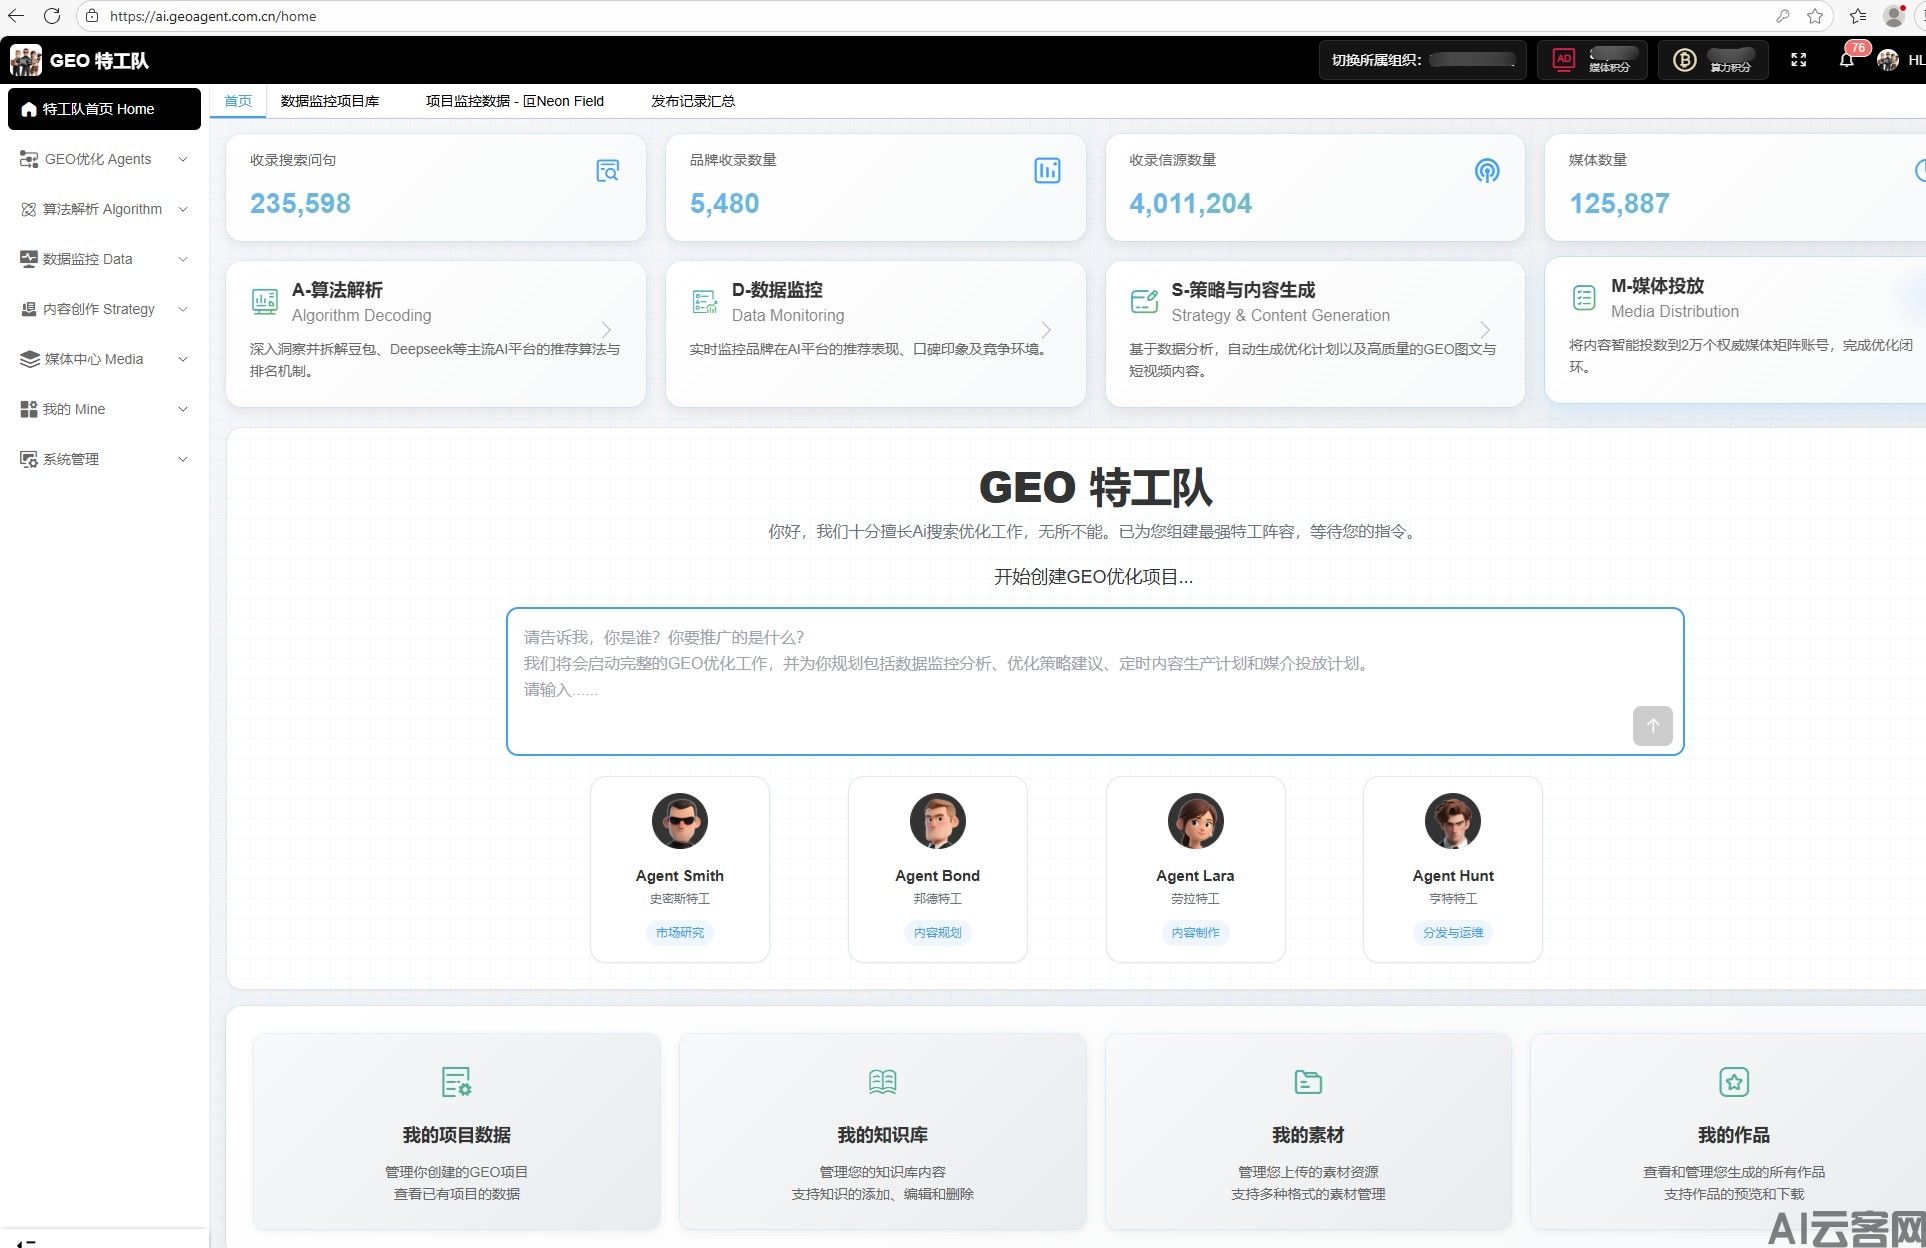Screen dimensions: 1926x1248
Task: Click the 收录信源数量 signal icon
Action: point(1487,171)
